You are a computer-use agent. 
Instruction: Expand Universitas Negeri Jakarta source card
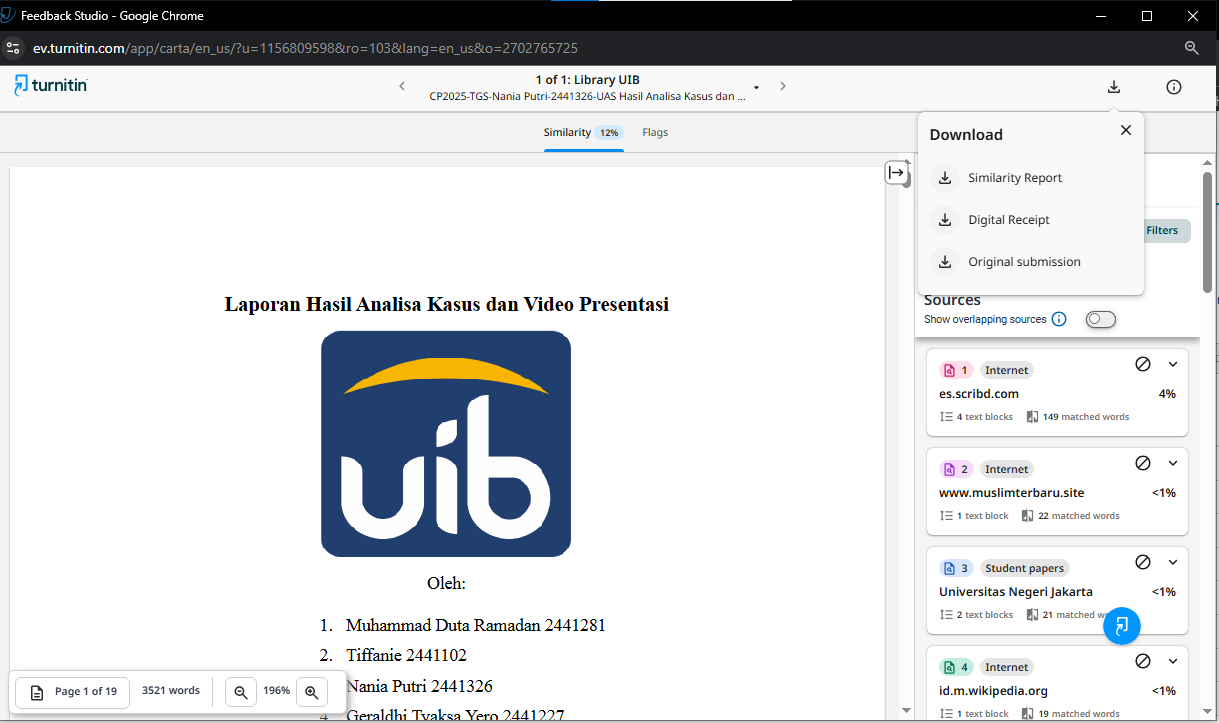[x=1173, y=562]
